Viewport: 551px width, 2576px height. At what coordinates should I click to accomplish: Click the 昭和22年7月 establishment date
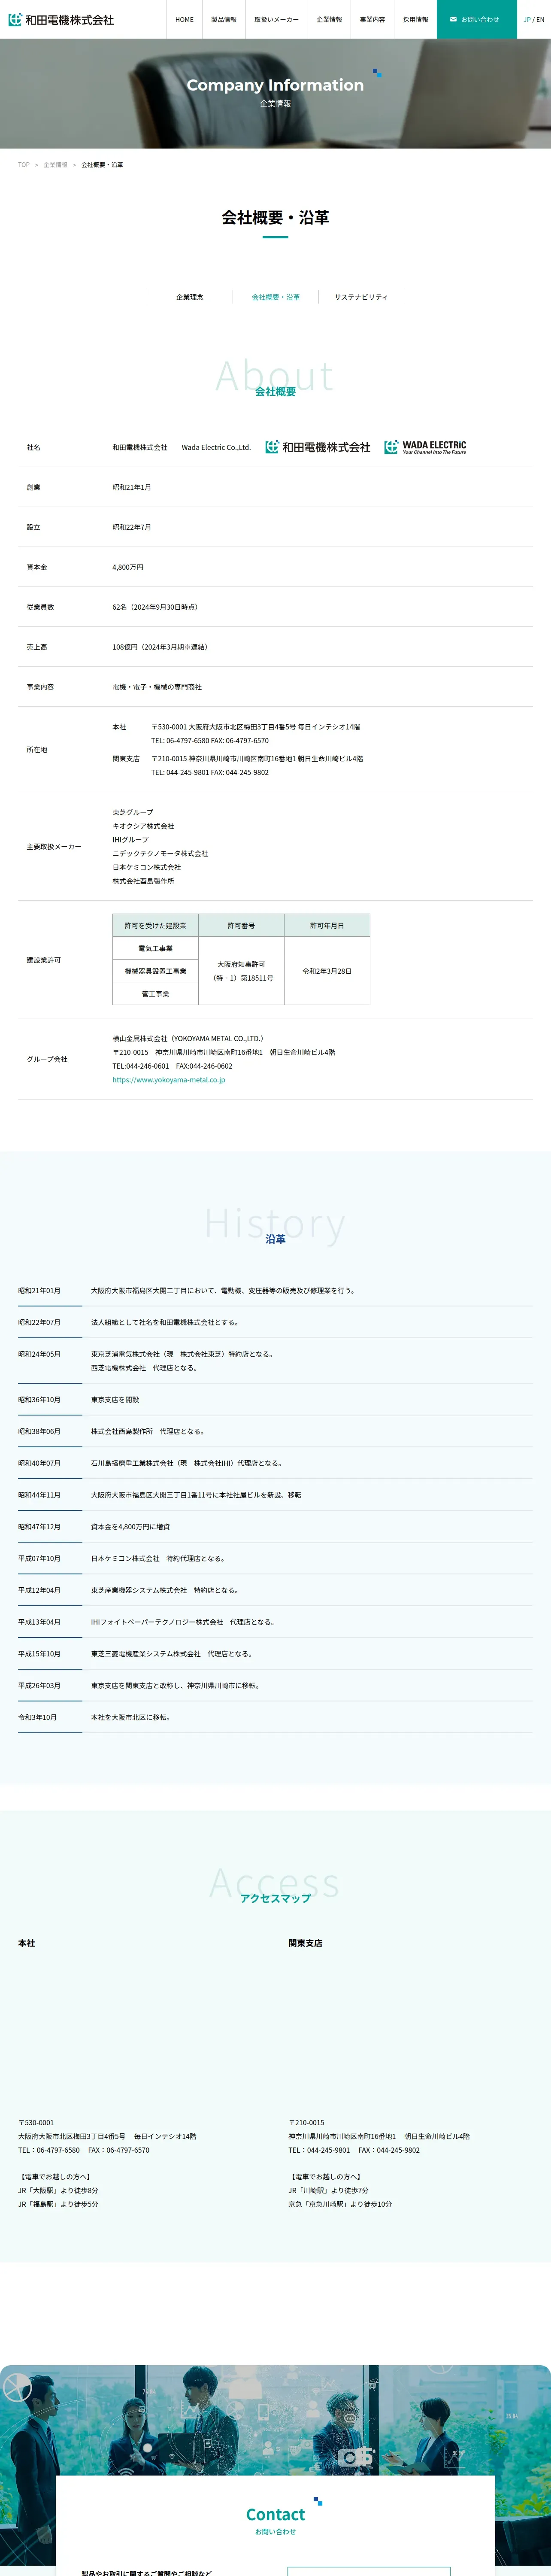tap(132, 527)
